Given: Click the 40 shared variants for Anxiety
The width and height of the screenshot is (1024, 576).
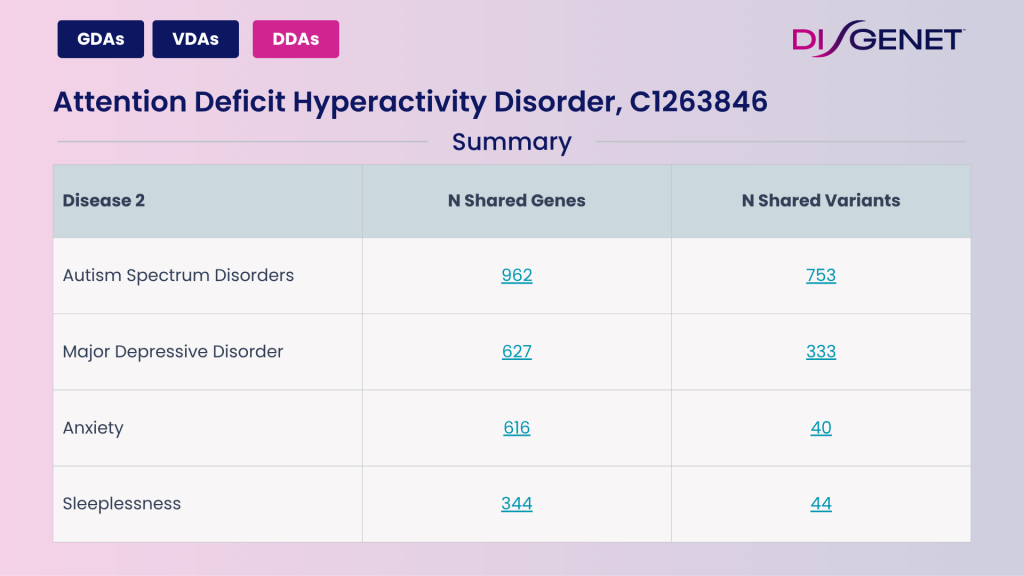Looking at the screenshot, I should pyautogui.click(x=820, y=427).
